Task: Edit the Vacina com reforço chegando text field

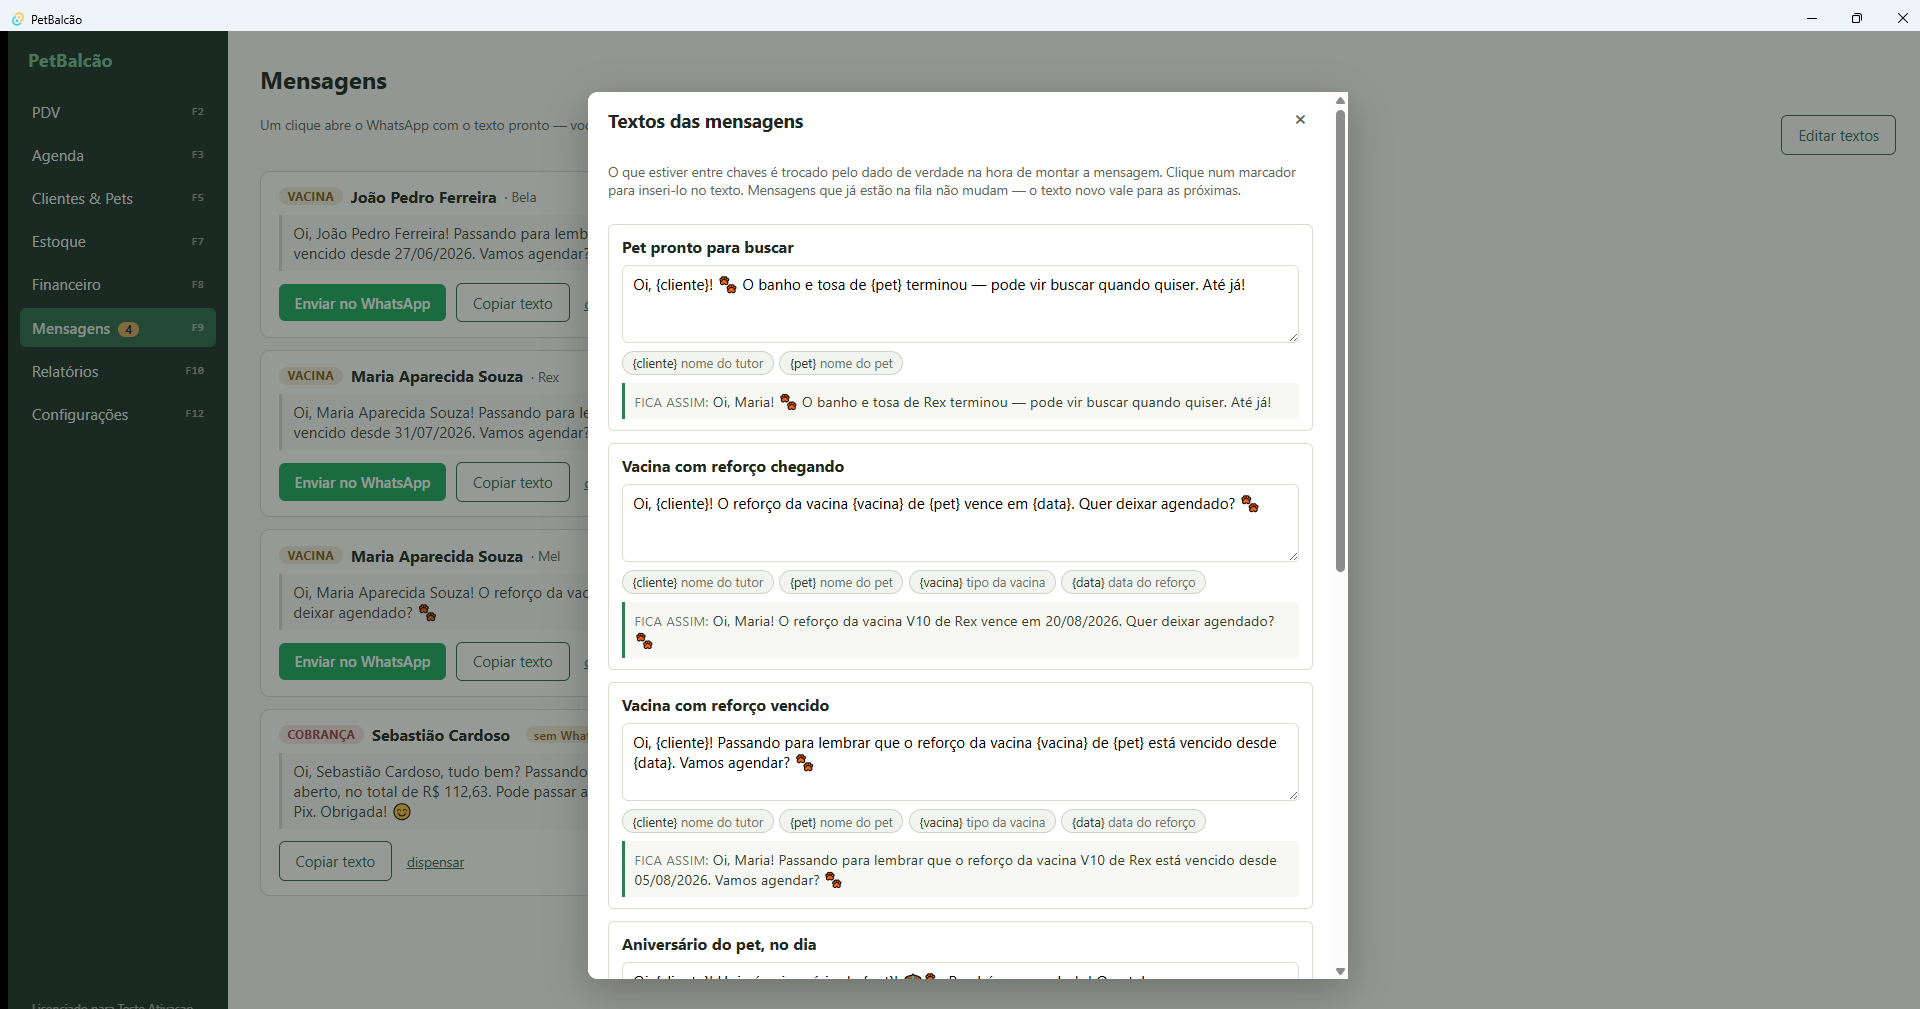Action: (x=960, y=523)
